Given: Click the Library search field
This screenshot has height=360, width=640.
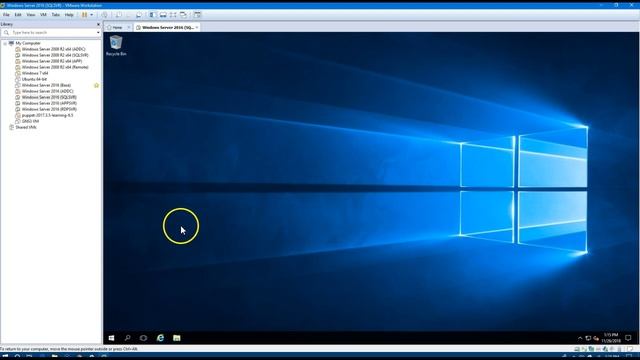Looking at the screenshot, I should pyautogui.click(x=51, y=32).
